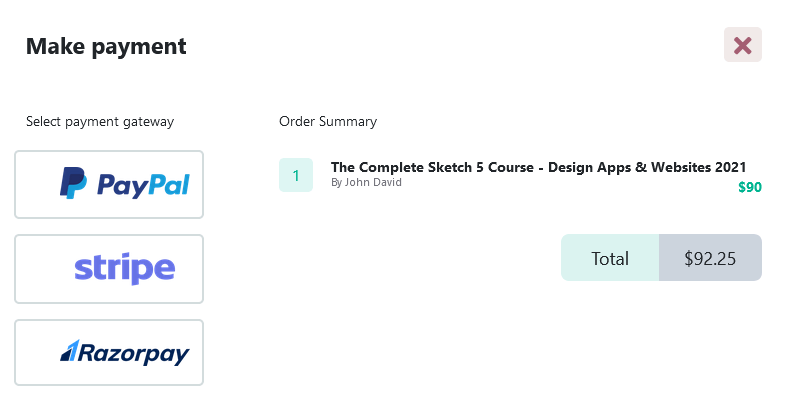Click the PayPal double-P emblem
The image size is (794, 400).
coord(73,183)
